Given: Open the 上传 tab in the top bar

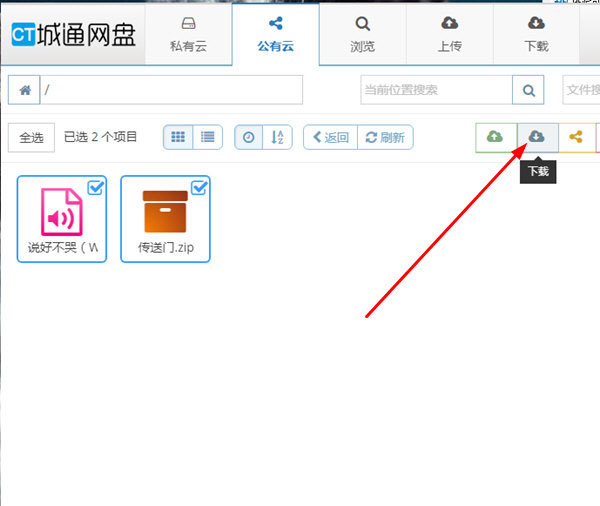Looking at the screenshot, I should pos(450,35).
